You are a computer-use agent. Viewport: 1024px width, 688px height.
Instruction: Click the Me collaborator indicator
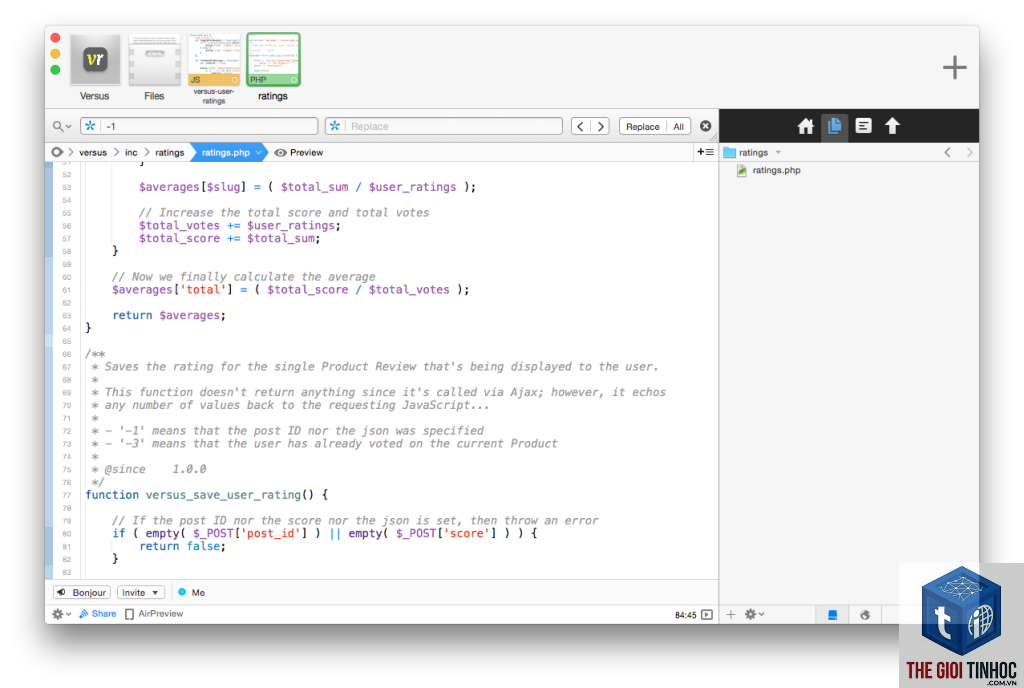coord(191,593)
